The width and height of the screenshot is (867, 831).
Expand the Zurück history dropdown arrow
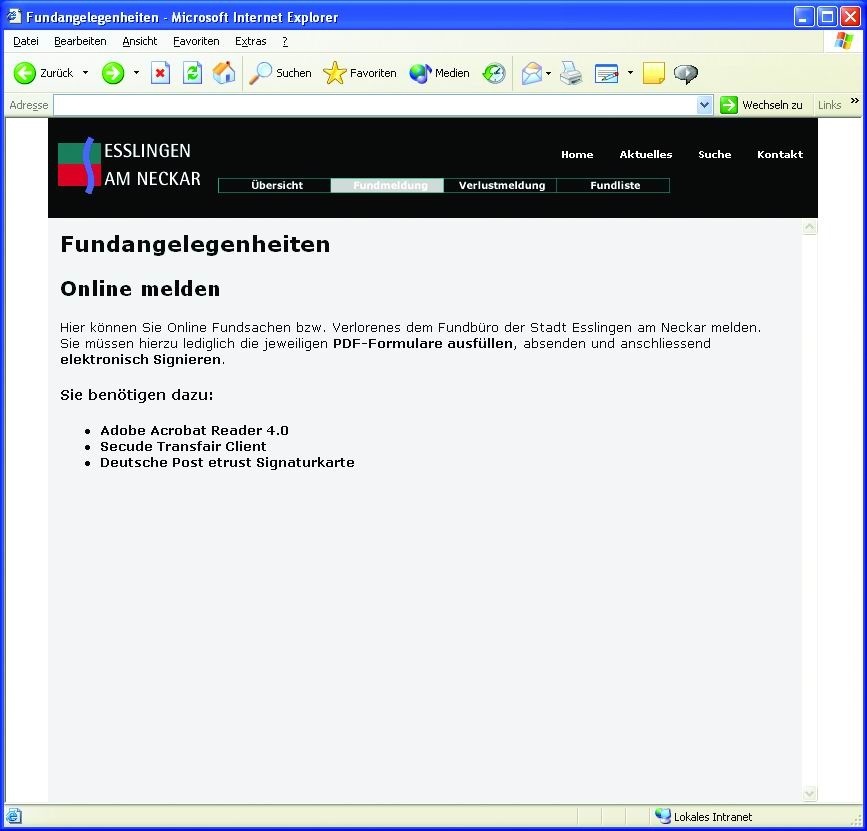[85, 73]
